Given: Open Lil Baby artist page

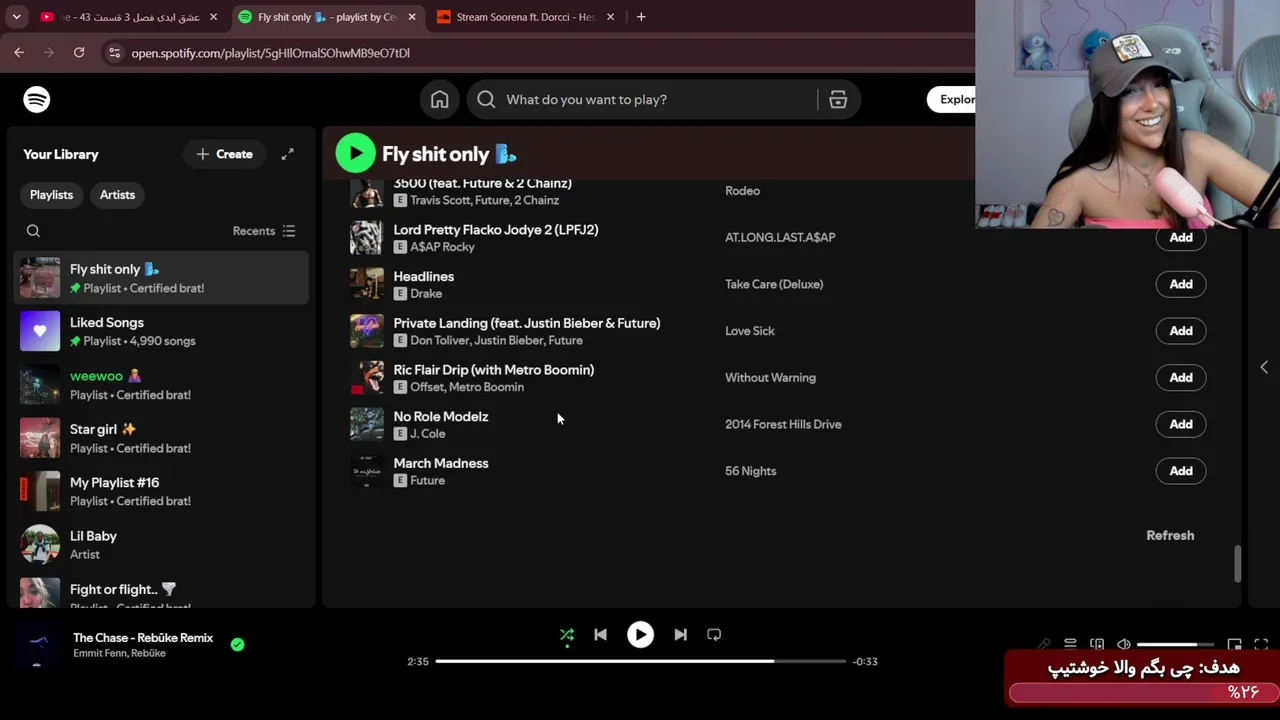Looking at the screenshot, I should click(x=162, y=545).
